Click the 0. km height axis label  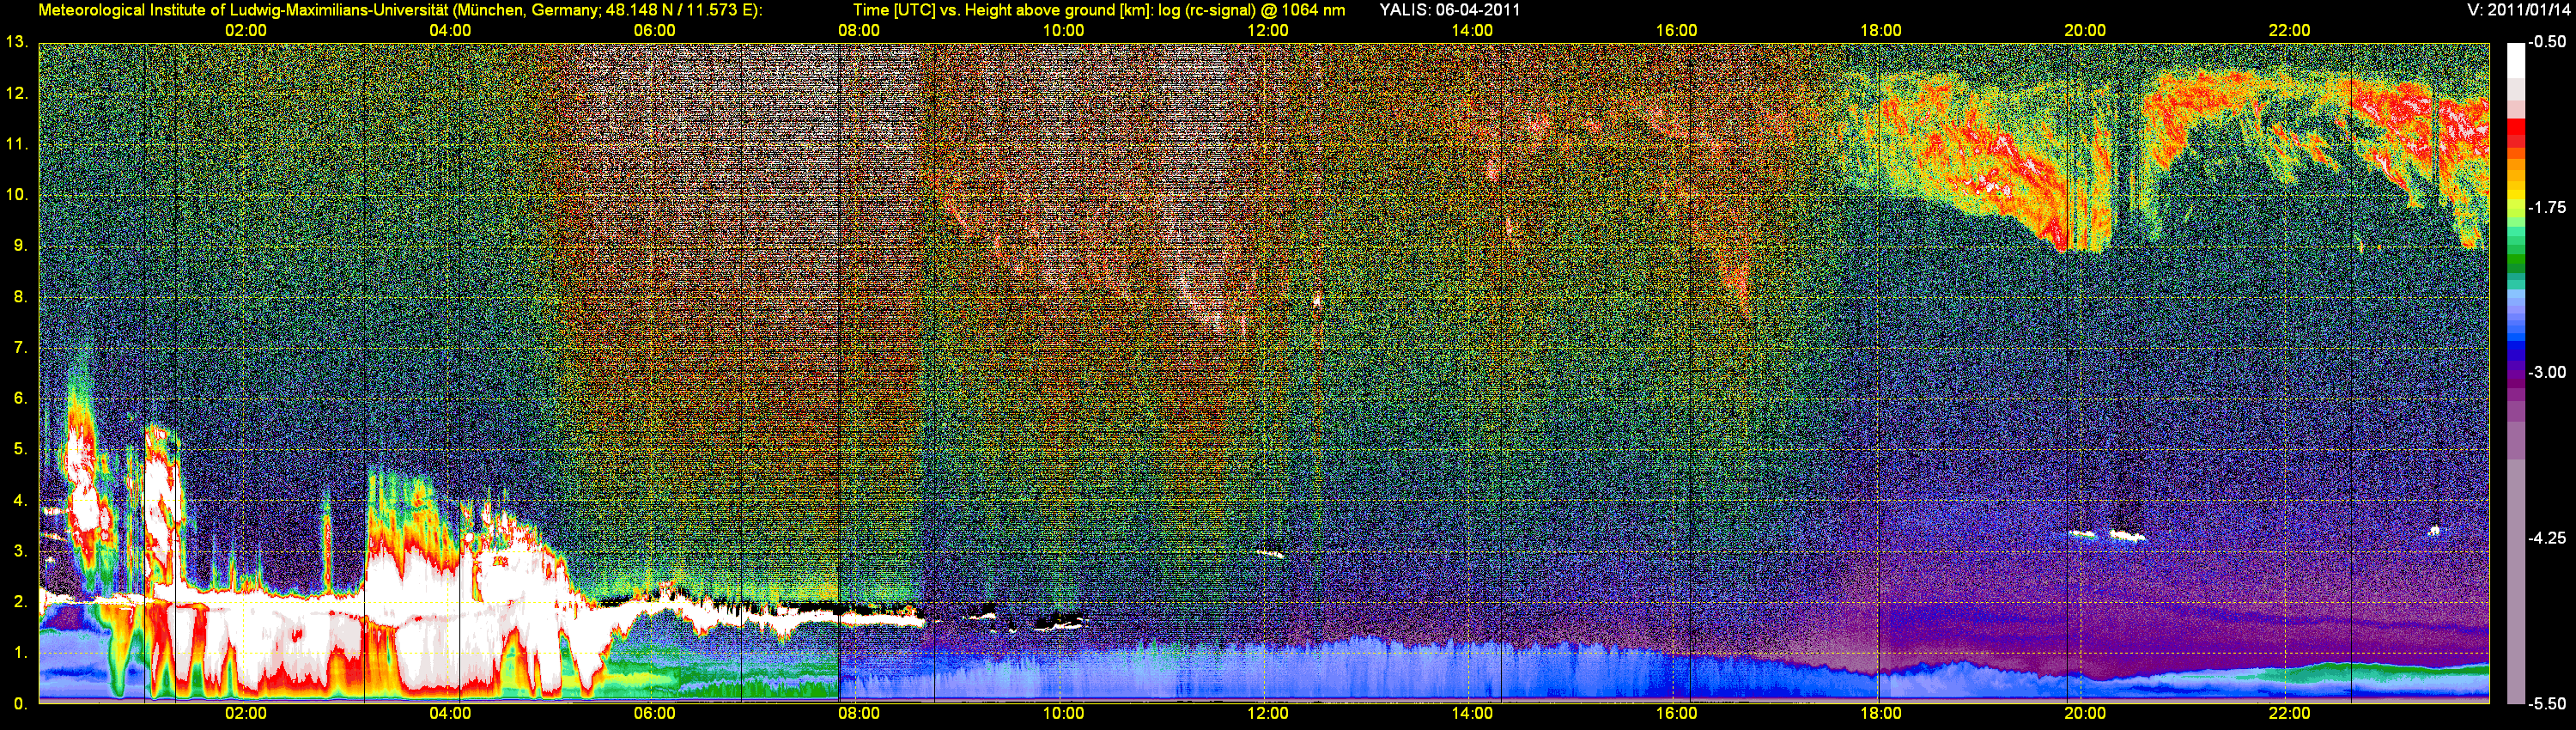(x=20, y=704)
